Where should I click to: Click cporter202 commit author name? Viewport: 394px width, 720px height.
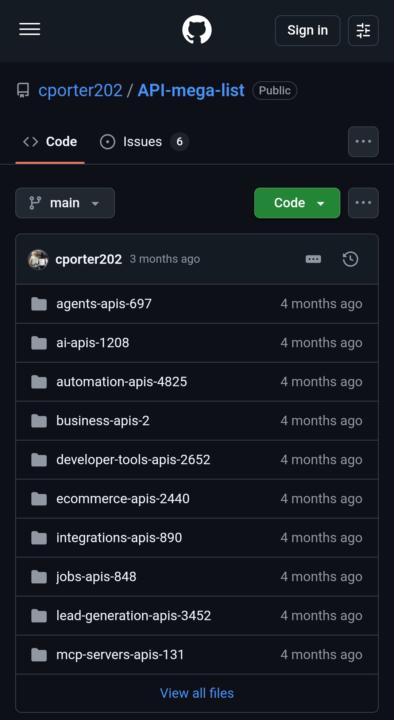(89, 259)
